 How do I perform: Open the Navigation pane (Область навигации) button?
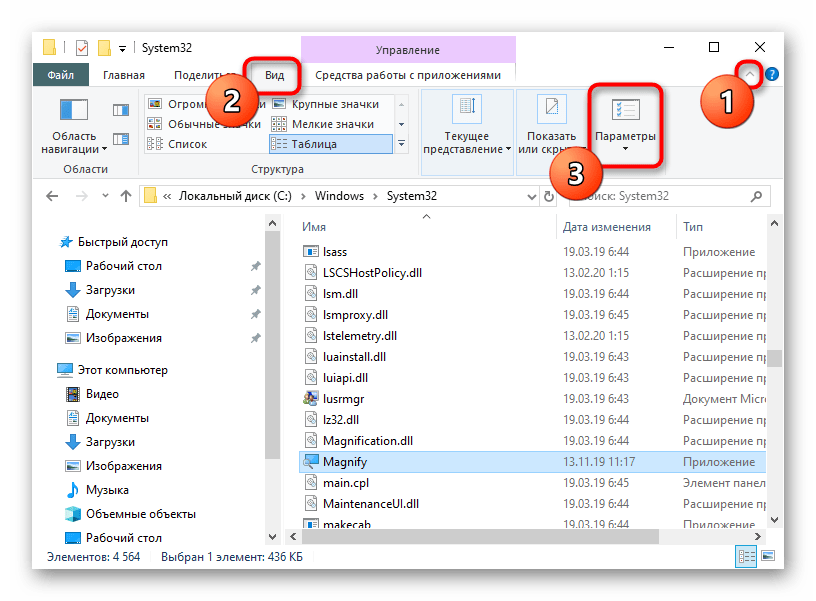tap(74, 126)
